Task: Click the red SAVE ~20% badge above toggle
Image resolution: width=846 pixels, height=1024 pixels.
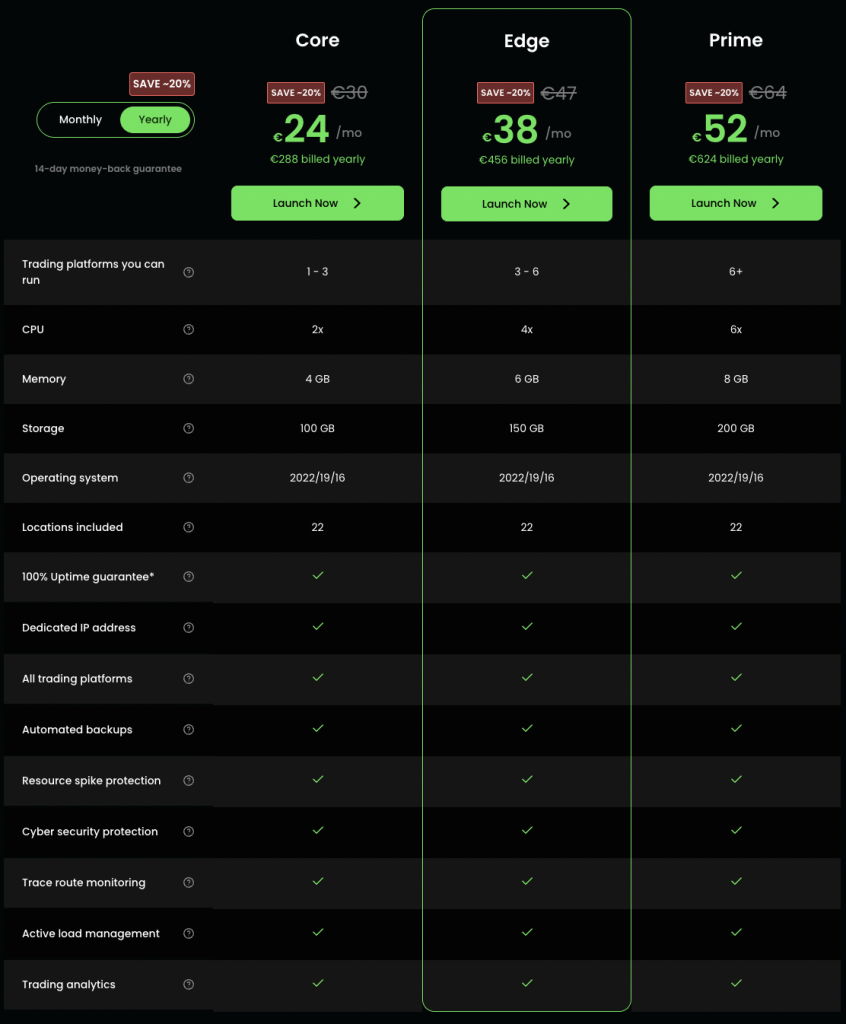Action: click(162, 84)
